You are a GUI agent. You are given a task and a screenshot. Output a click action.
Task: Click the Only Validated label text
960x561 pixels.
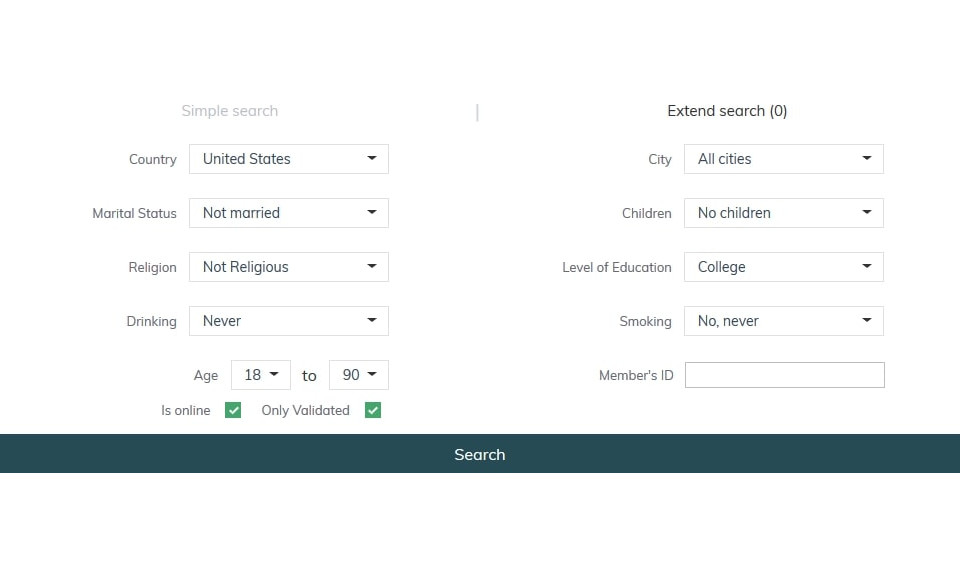pyautogui.click(x=305, y=410)
